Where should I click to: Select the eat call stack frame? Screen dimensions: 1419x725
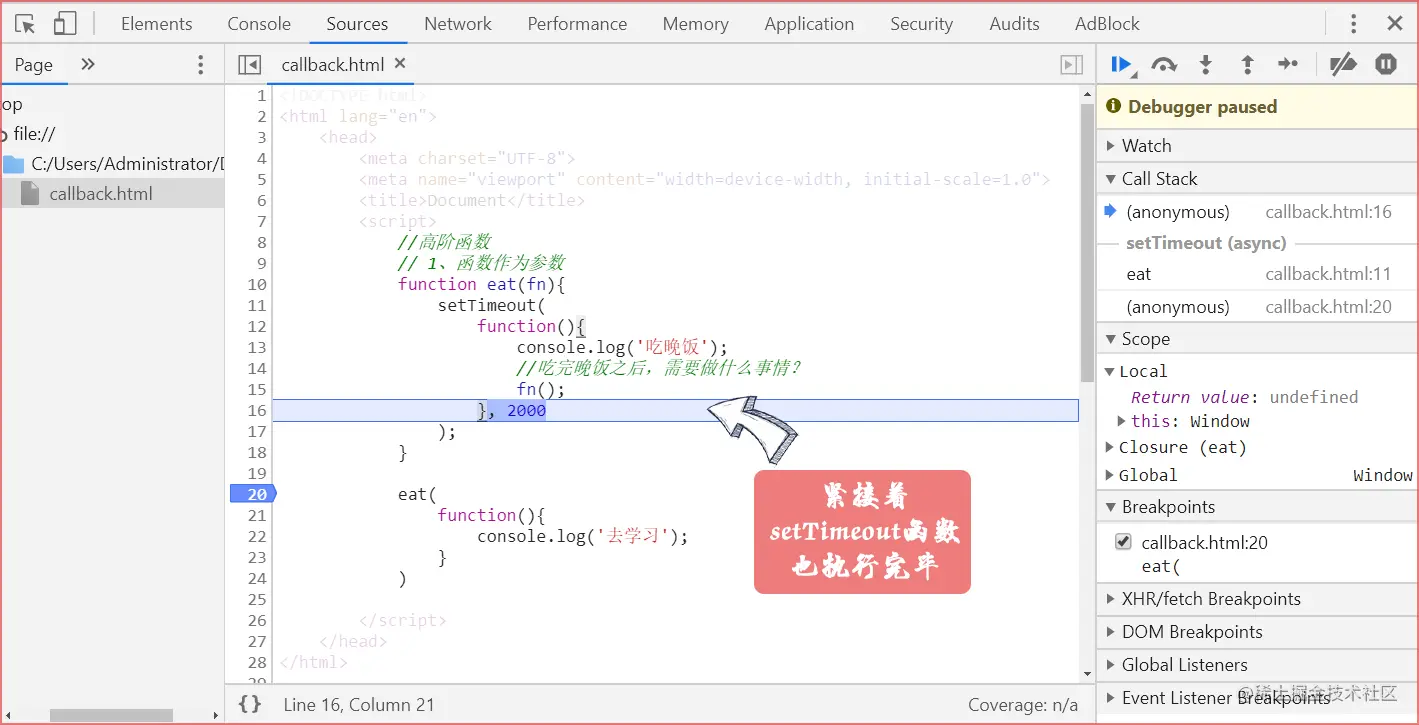coord(1258,274)
